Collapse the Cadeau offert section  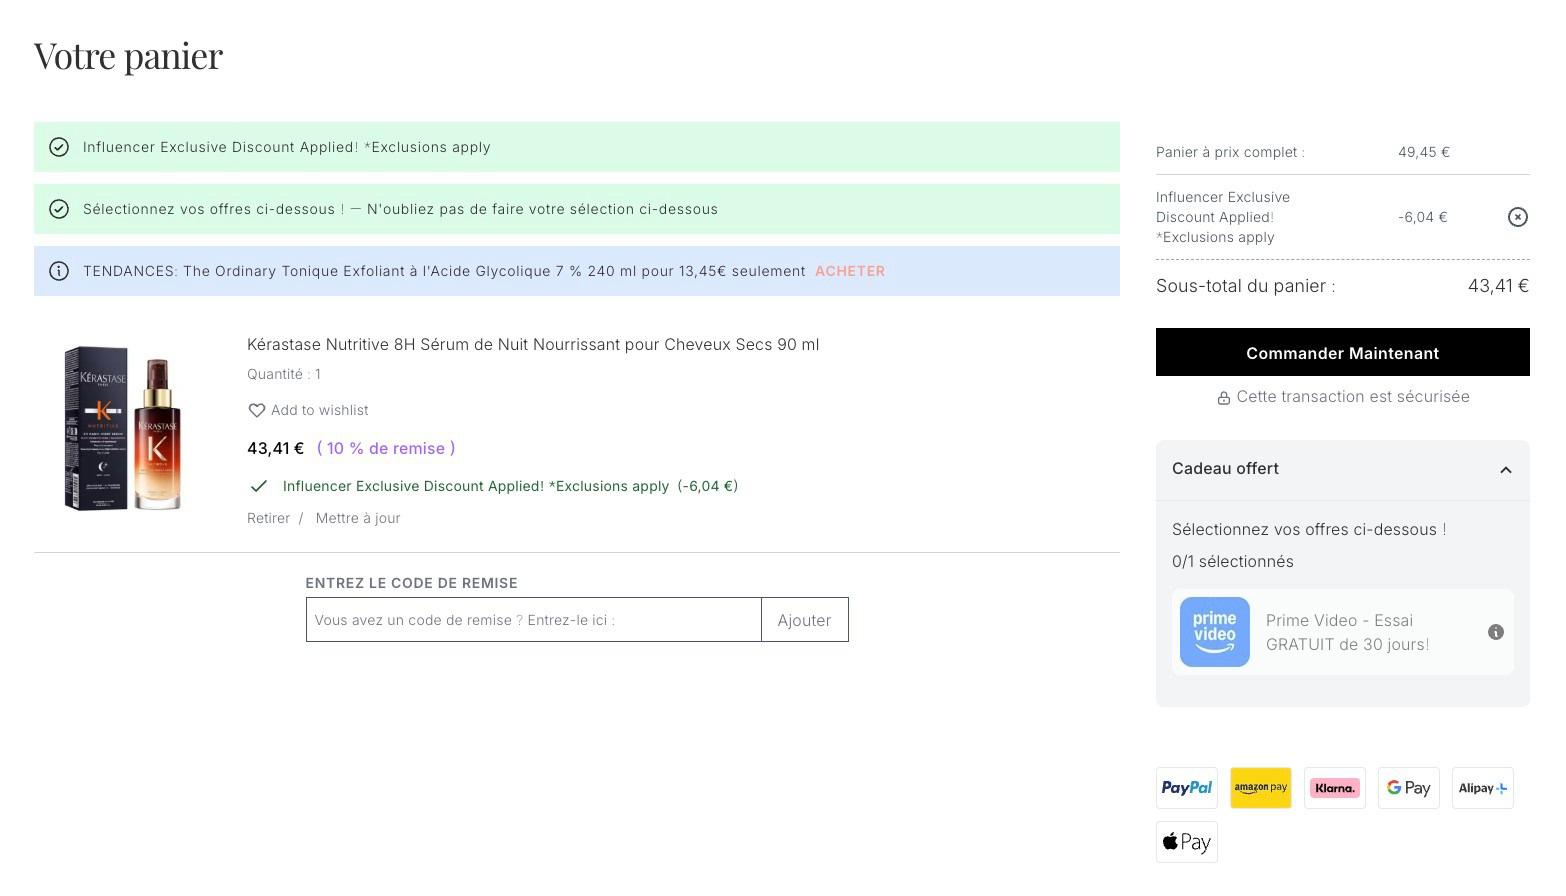[1505, 470]
